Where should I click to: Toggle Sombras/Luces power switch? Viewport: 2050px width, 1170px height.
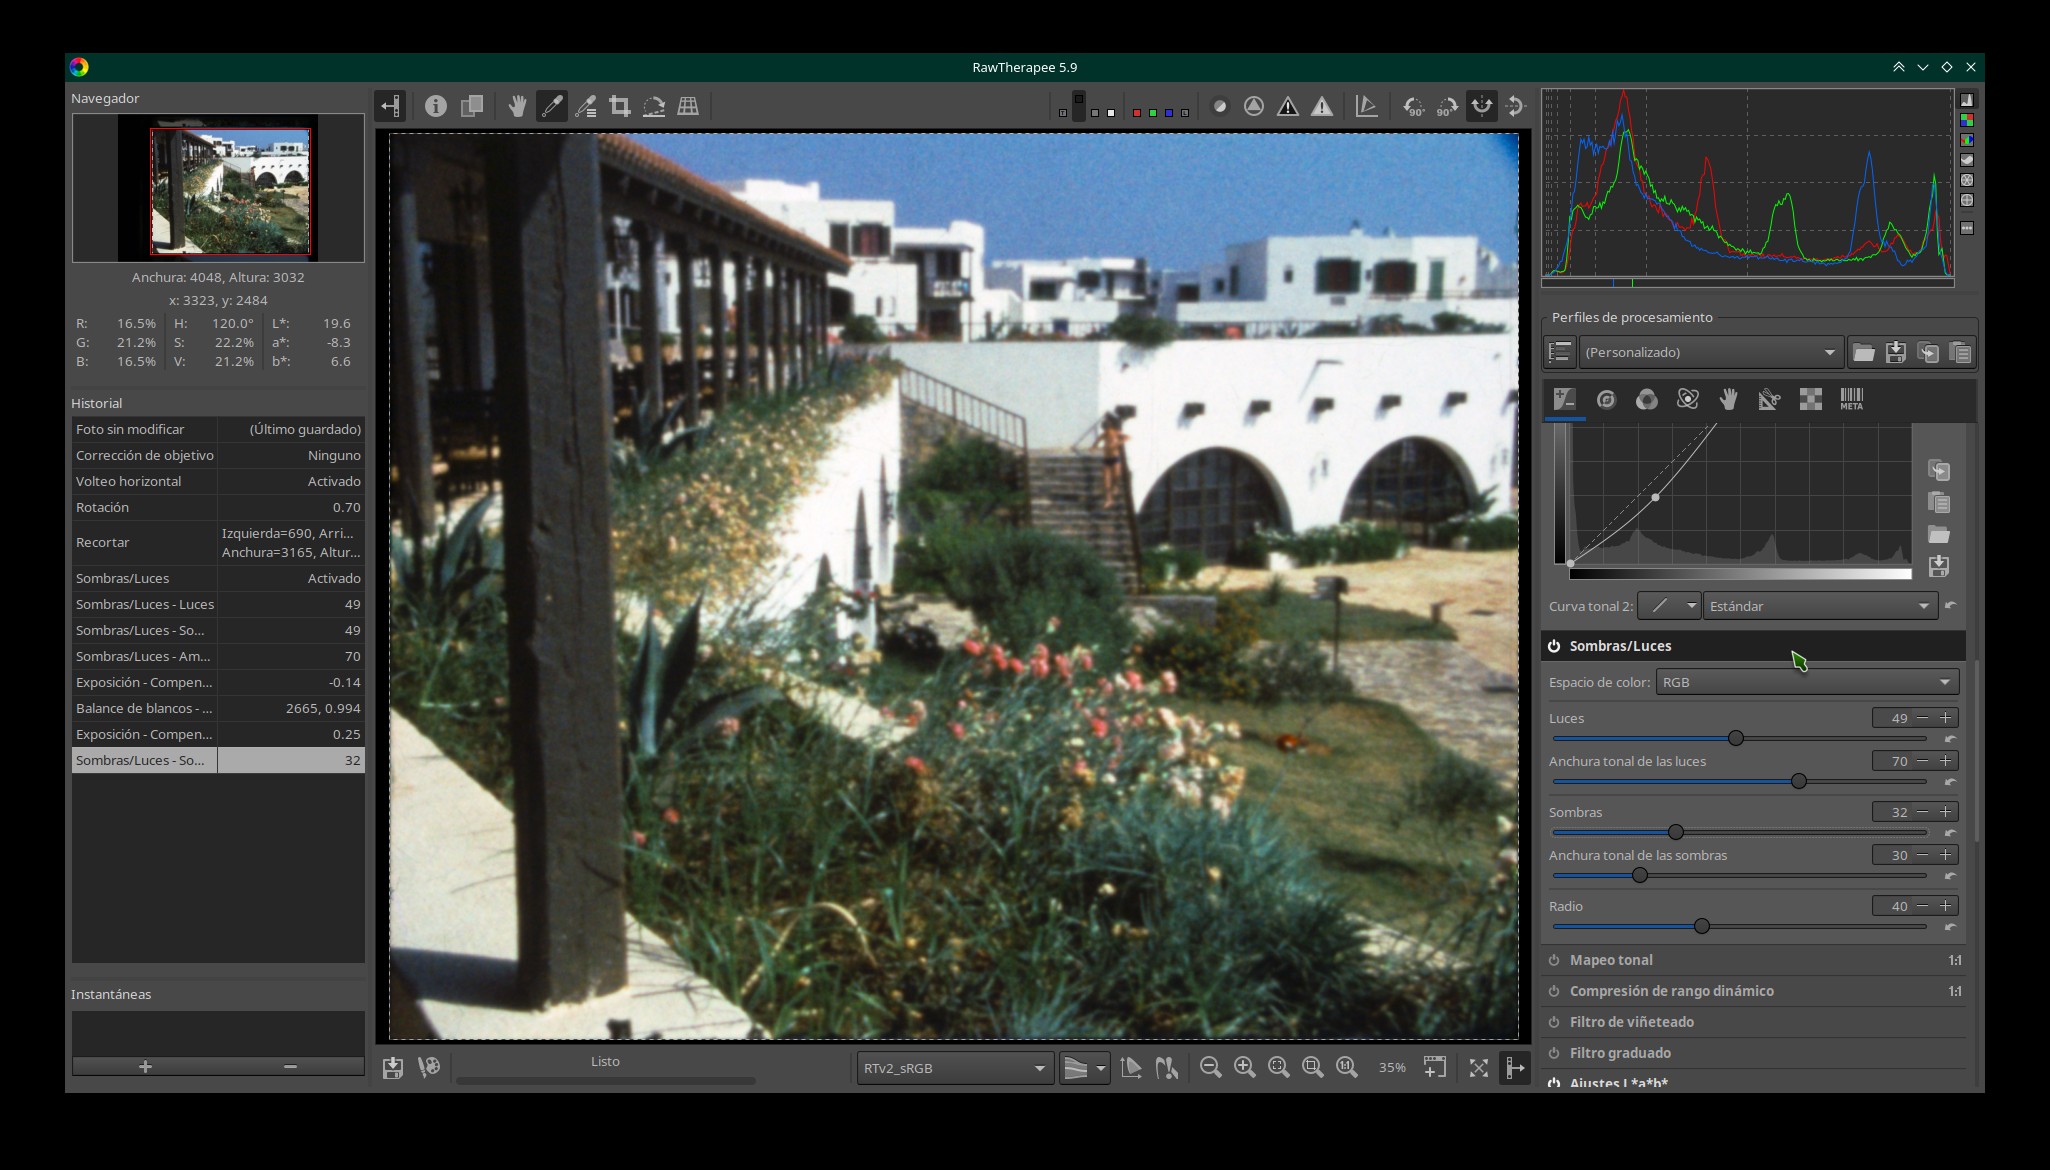(x=1554, y=646)
